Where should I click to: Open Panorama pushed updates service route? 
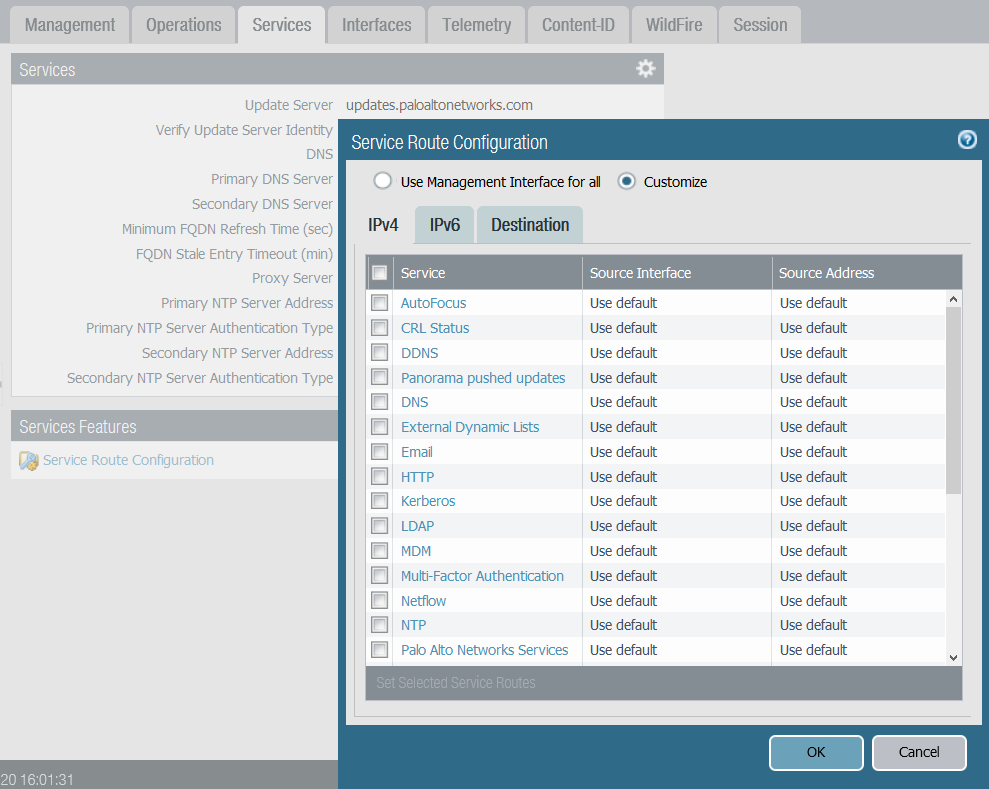tap(483, 378)
